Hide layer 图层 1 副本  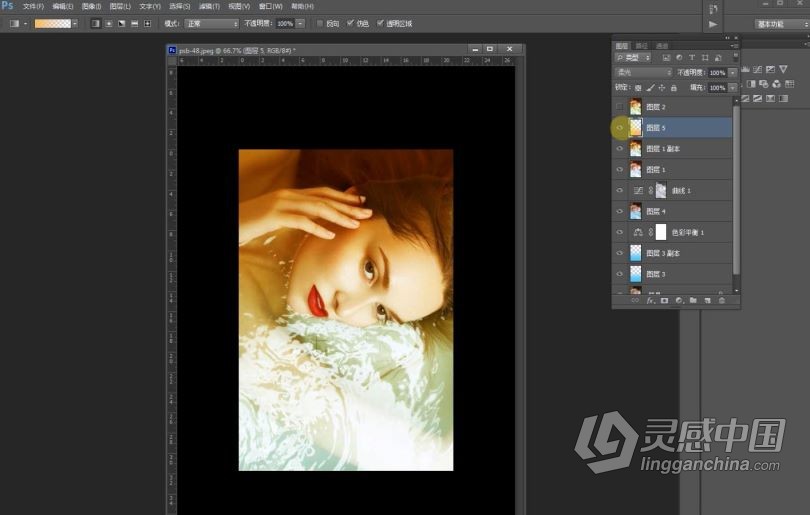[x=619, y=149]
